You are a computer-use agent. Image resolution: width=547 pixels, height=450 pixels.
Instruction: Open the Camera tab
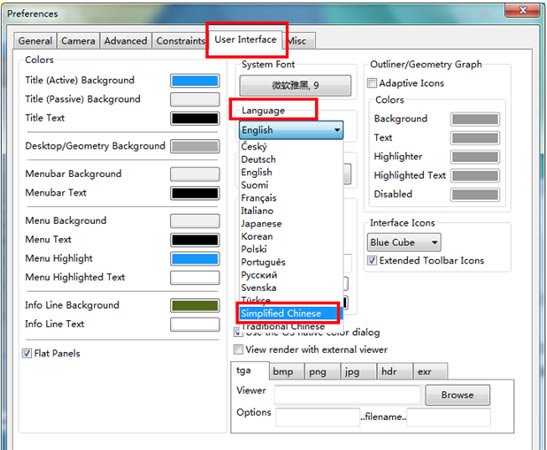[78, 41]
